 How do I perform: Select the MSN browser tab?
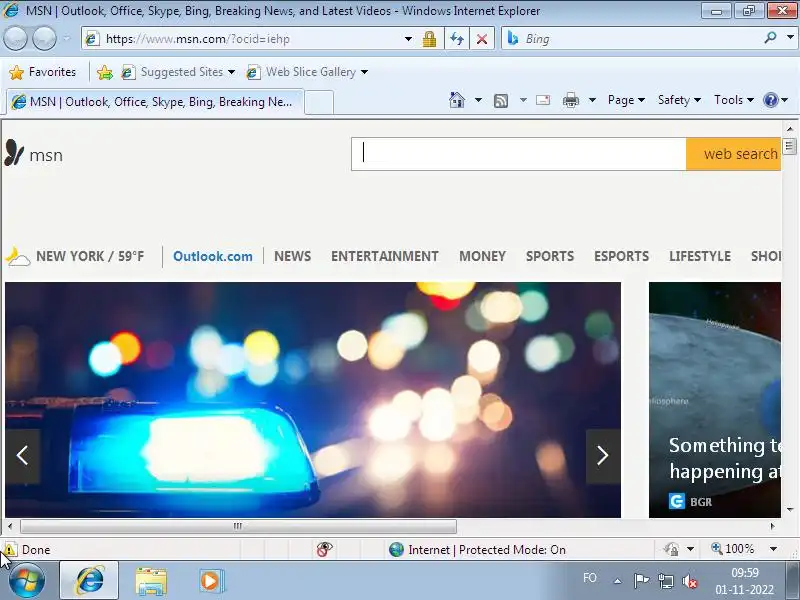click(155, 102)
